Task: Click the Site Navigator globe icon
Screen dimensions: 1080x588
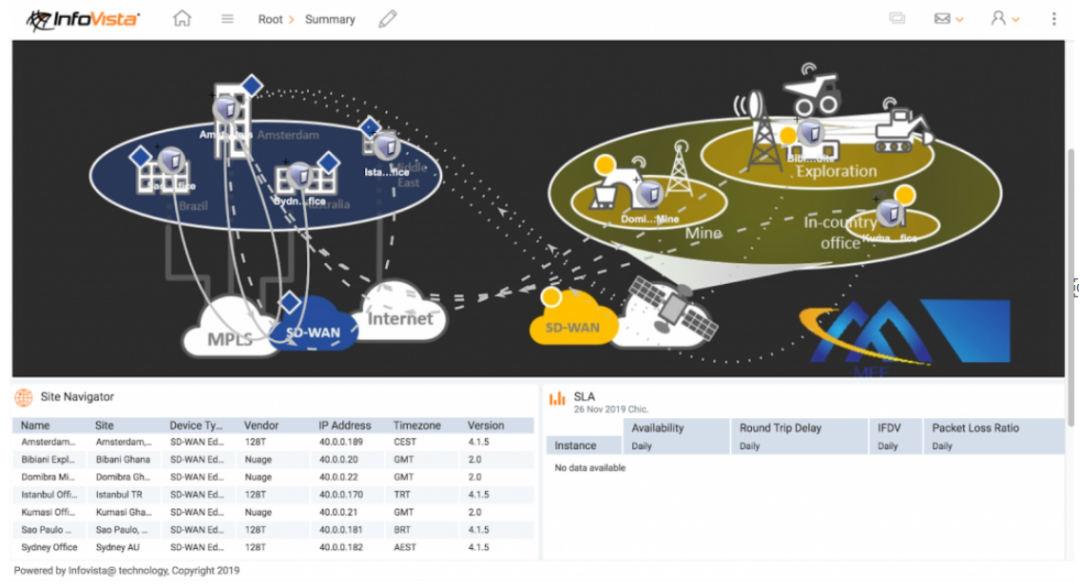Action: tap(23, 397)
